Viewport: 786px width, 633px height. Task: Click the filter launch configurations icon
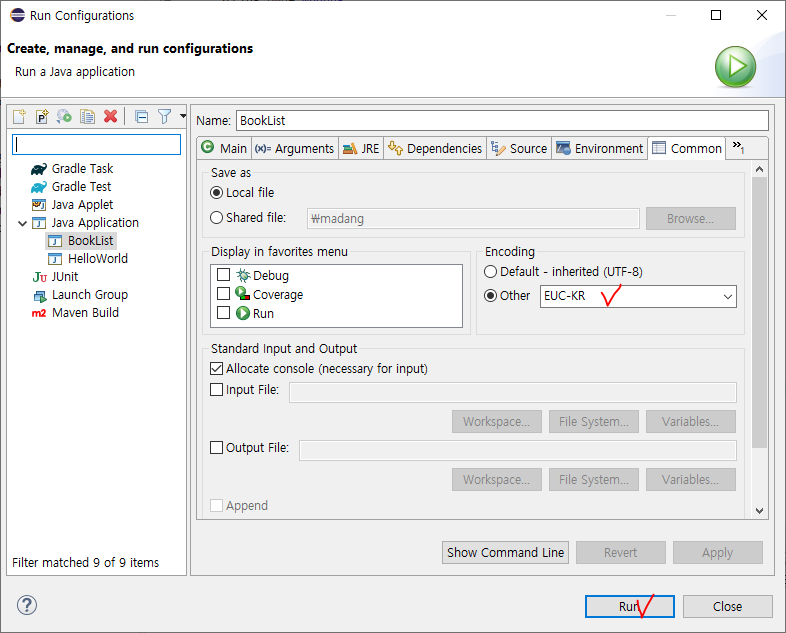click(165, 117)
